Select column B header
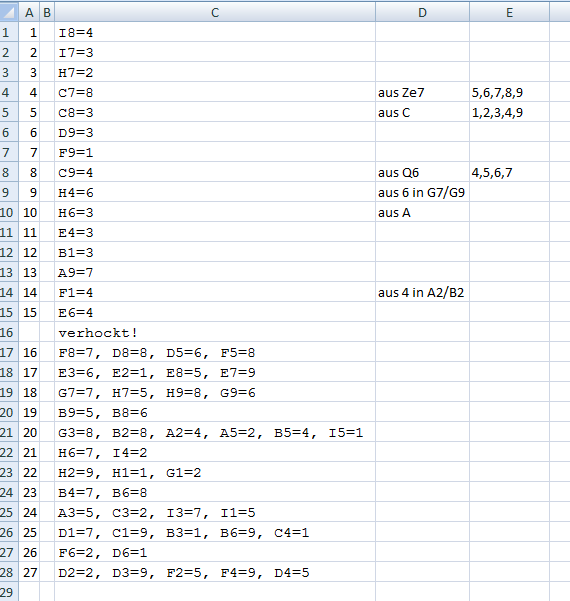Screen dimensions: 570x601 point(47,12)
